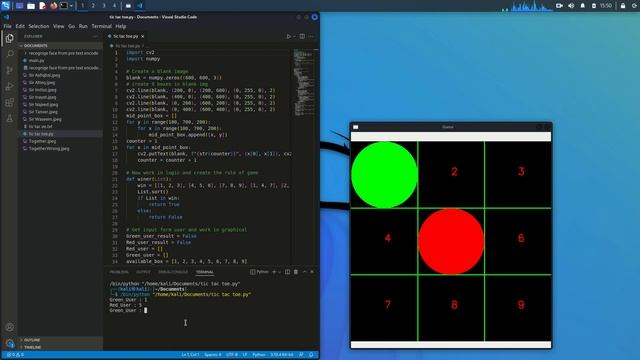Launch Firefox from the top panel
The height and width of the screenshot is (360, 640).
point(53,6)
